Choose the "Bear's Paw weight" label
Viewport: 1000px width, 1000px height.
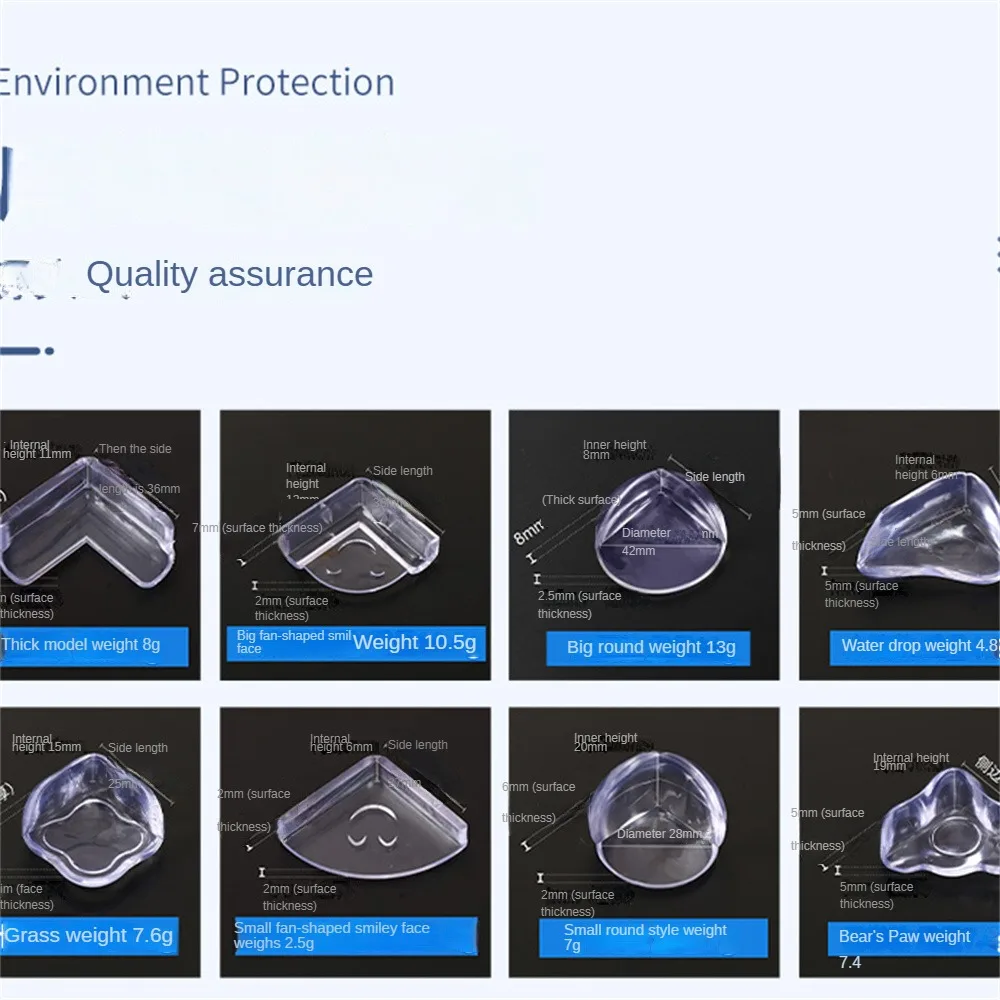click(905, 937)
